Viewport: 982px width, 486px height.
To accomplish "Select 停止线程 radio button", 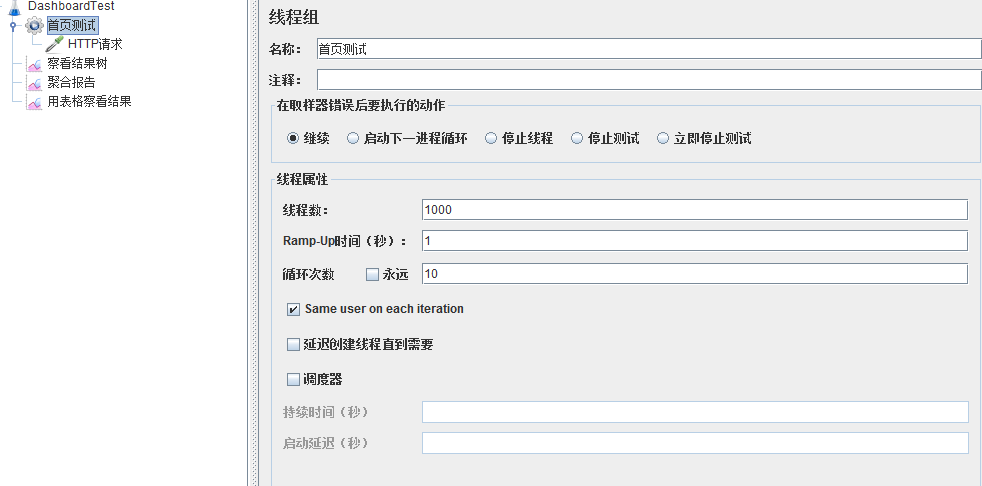I will (x=491, y=138).
